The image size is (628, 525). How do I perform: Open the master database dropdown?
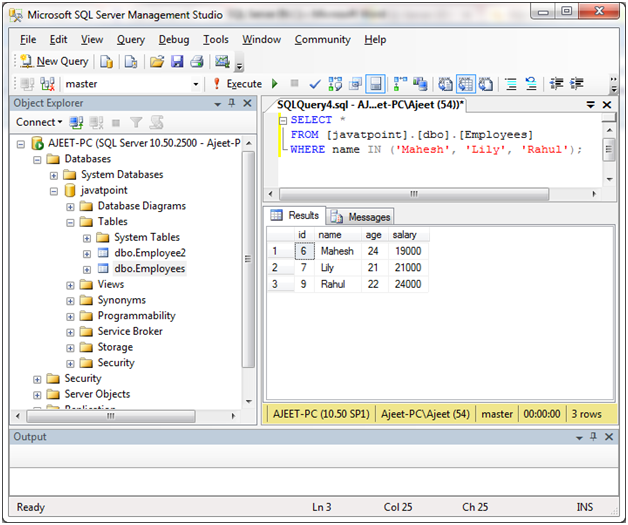195,84
